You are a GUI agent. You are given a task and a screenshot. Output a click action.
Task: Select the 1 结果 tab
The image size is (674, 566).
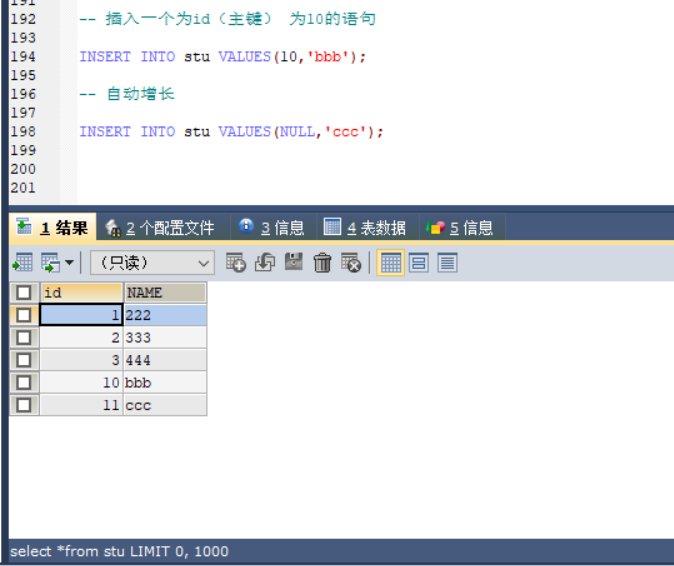coord(52,227)
